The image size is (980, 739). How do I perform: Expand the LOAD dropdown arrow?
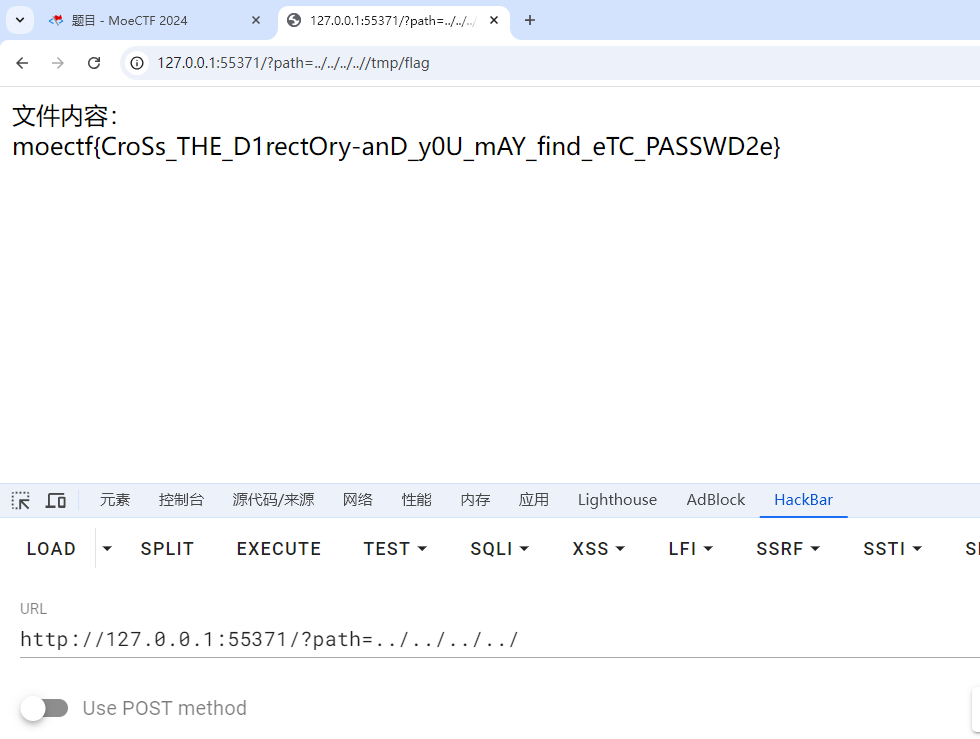click(x=108, y=549)
